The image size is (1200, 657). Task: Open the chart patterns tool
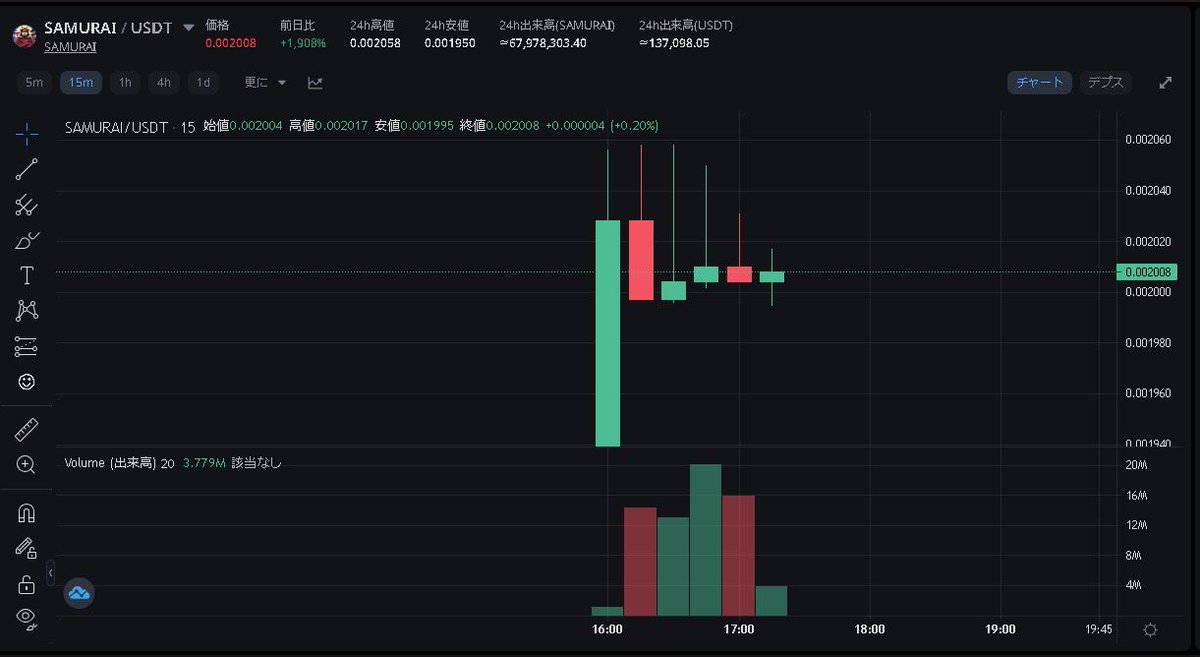(27, 311)
